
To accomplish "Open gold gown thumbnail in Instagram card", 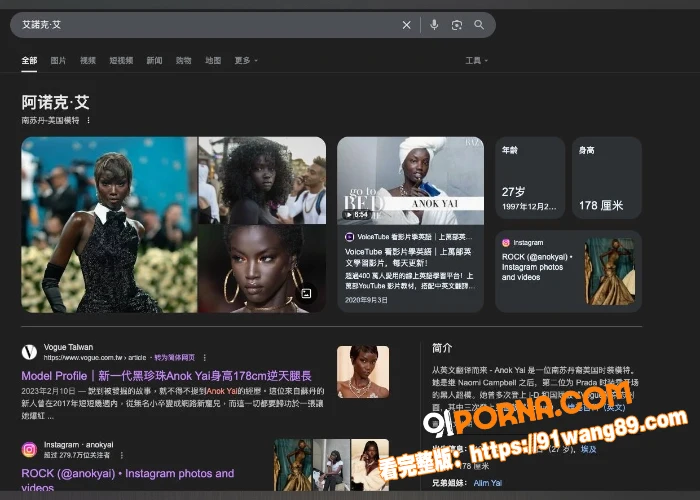I will (x=610, y=271).
